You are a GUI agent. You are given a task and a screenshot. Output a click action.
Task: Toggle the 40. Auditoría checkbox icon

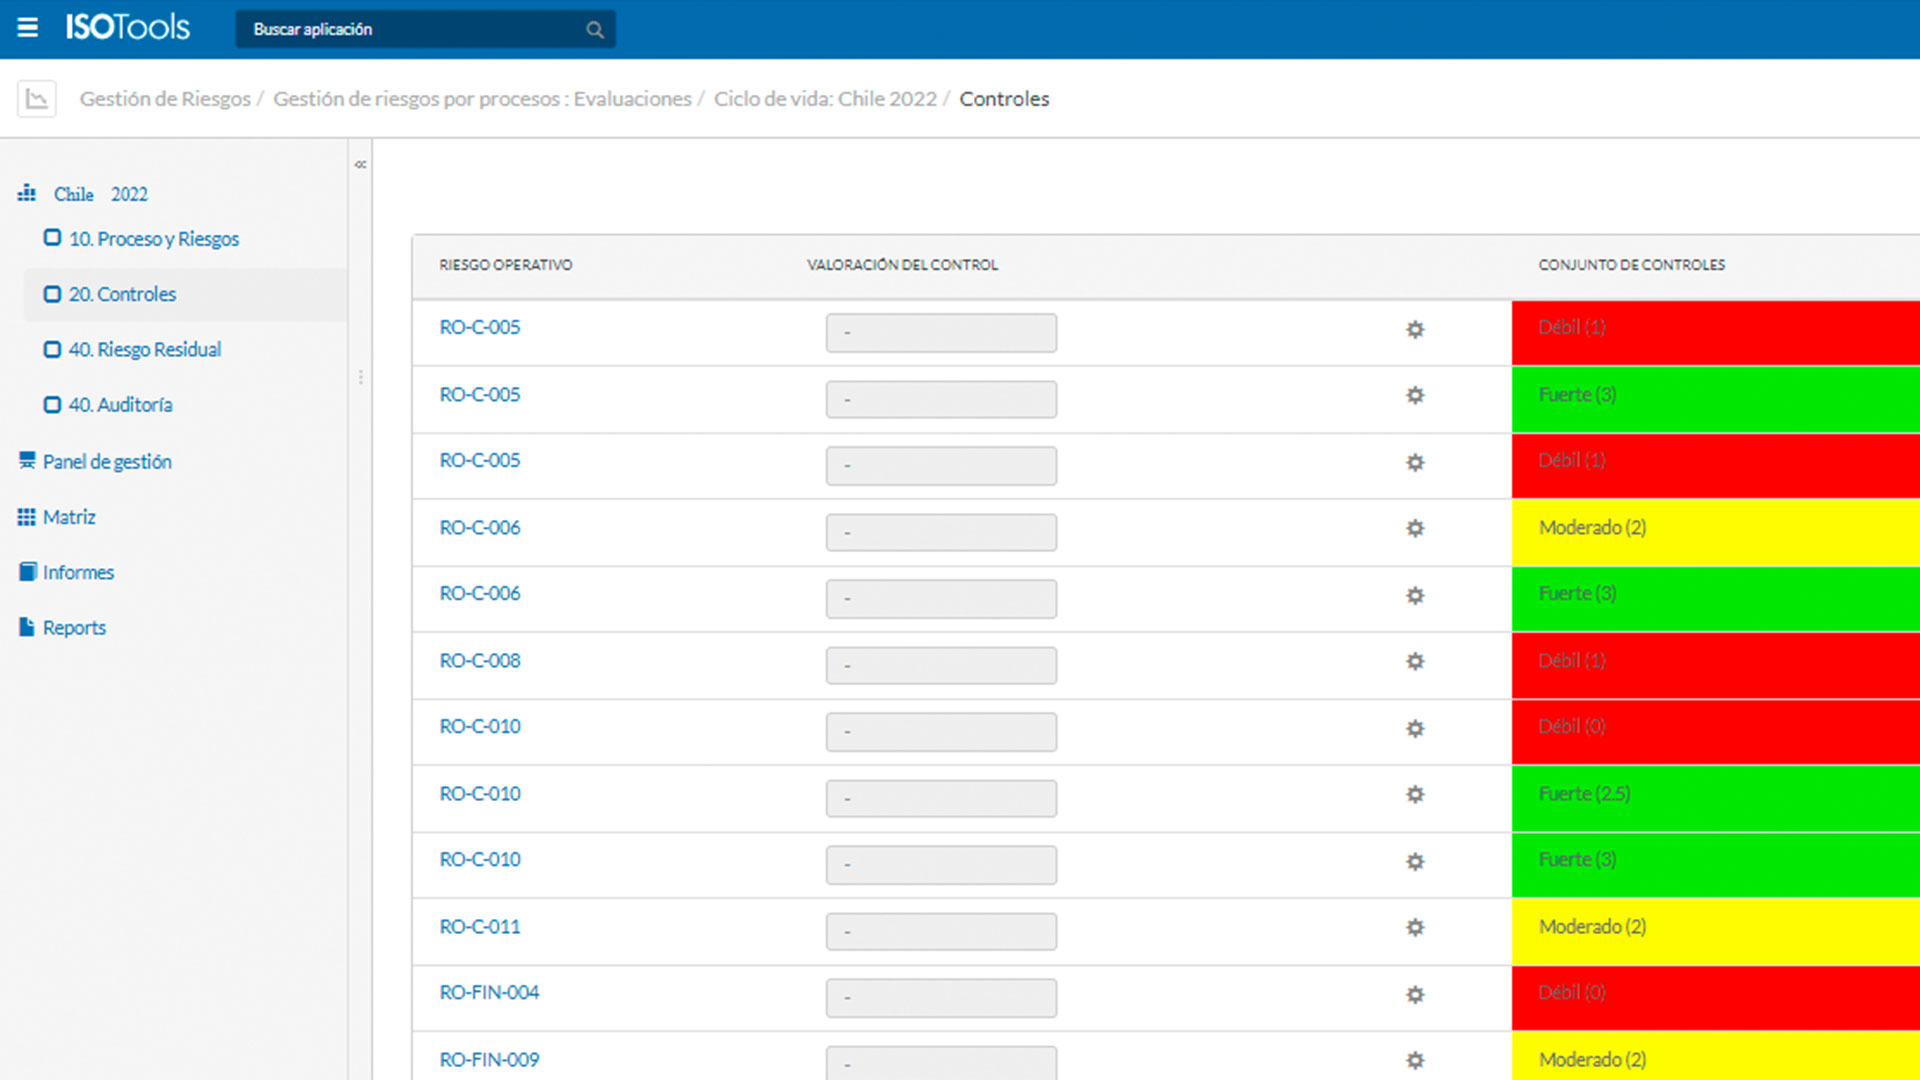click(x=52, y=405)
